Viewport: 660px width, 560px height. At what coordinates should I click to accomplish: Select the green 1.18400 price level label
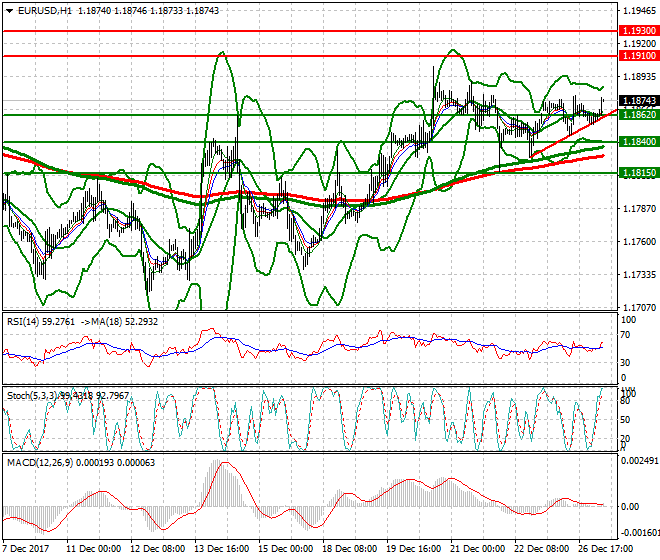pos(639,142)
